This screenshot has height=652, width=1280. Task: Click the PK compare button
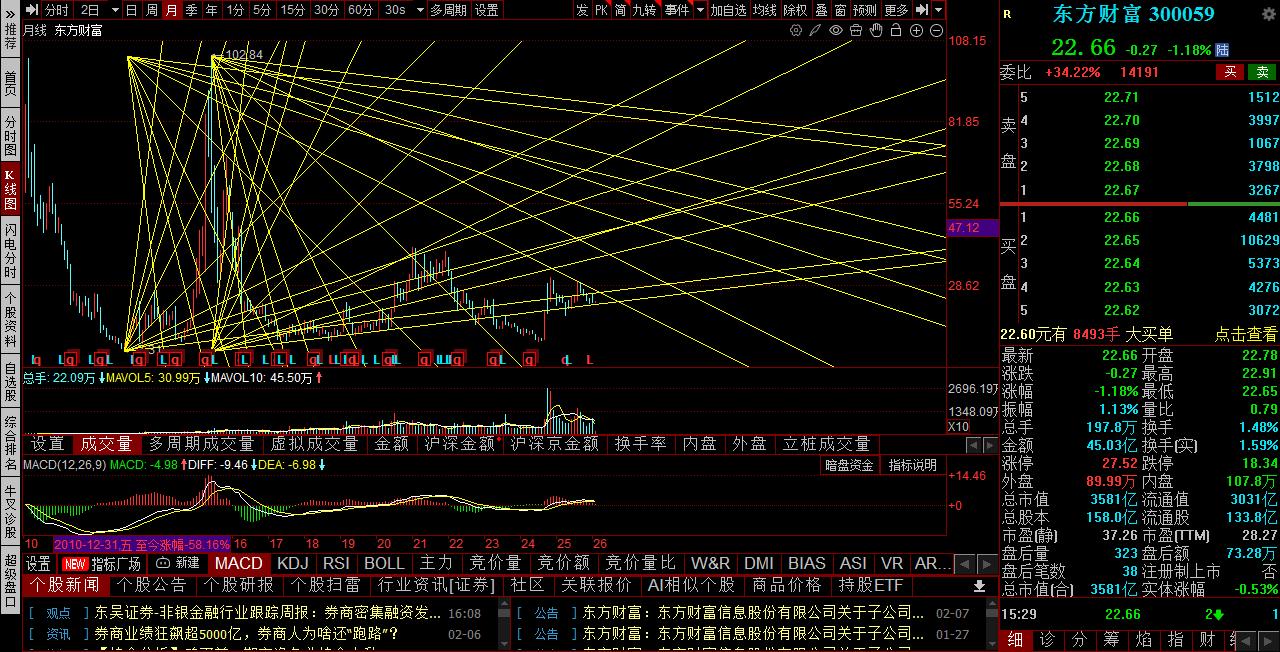(x=602, y=10)
